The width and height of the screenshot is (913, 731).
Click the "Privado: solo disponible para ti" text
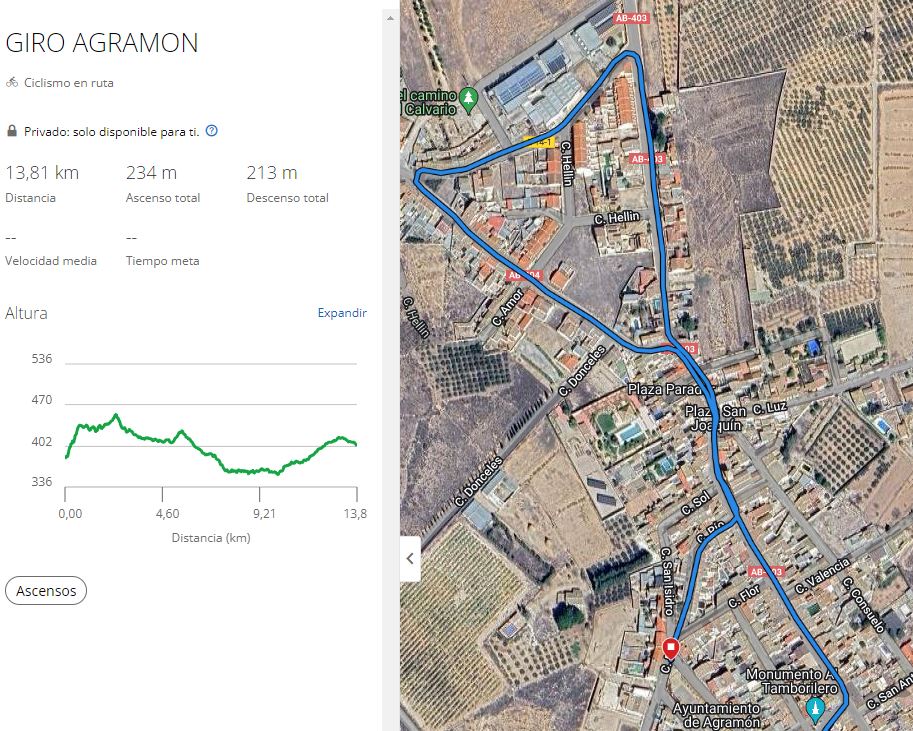pos(111,131)
